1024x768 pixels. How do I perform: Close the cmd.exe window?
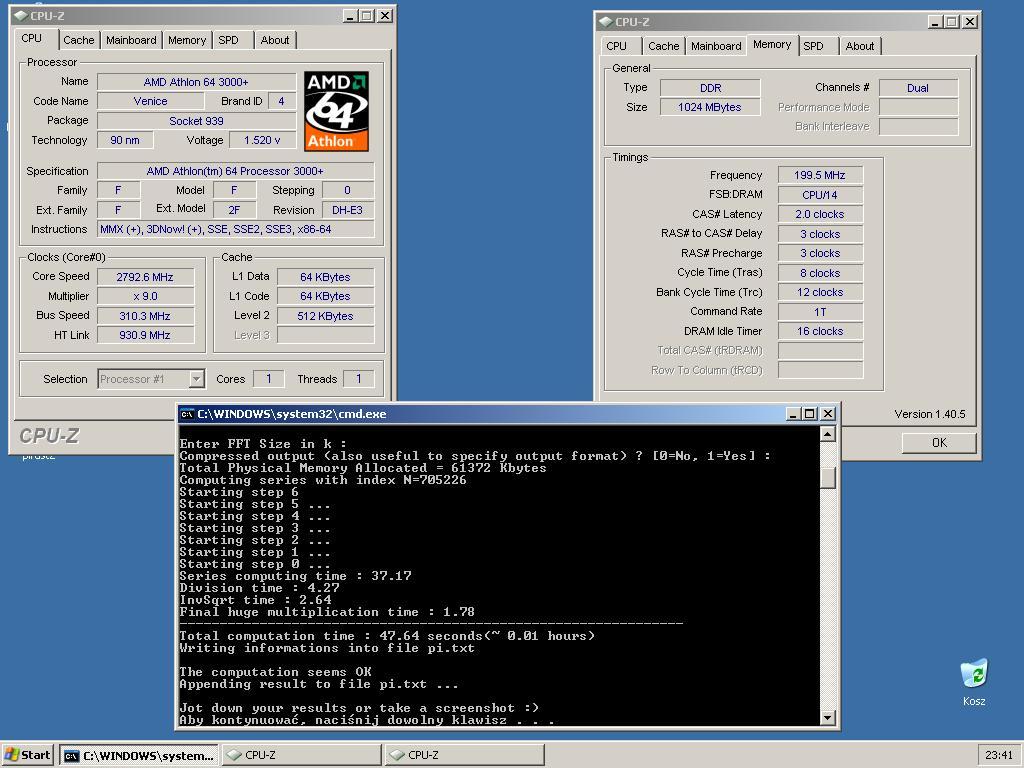pos(827,414)
